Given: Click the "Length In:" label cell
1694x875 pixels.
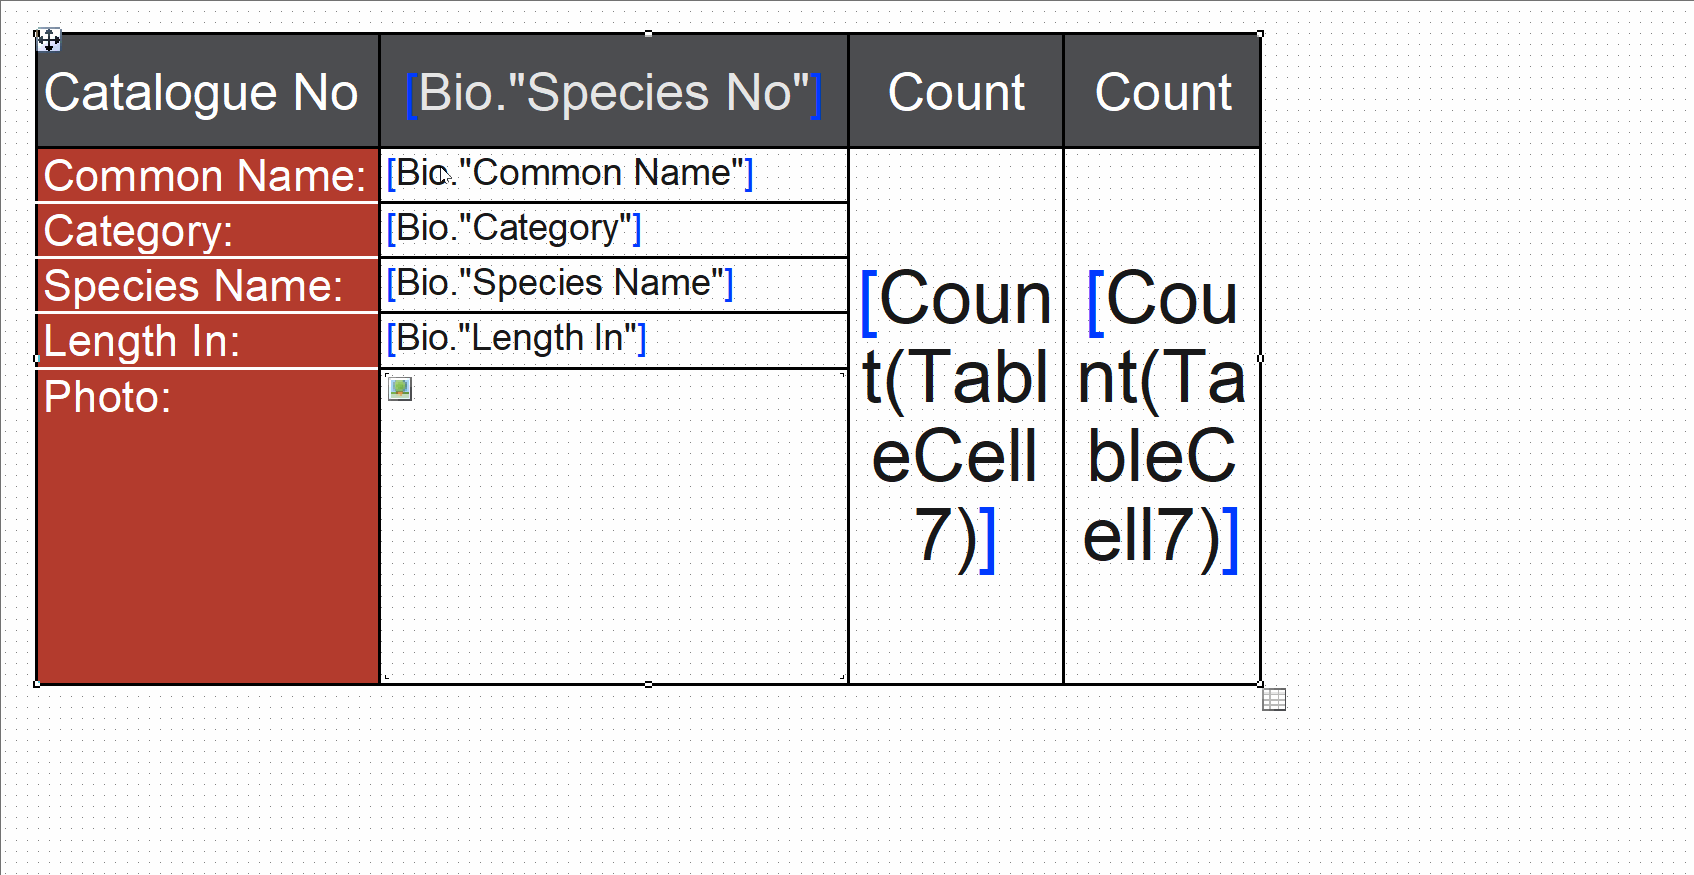Looking at the screenshot, I should (x=207, y=341).
